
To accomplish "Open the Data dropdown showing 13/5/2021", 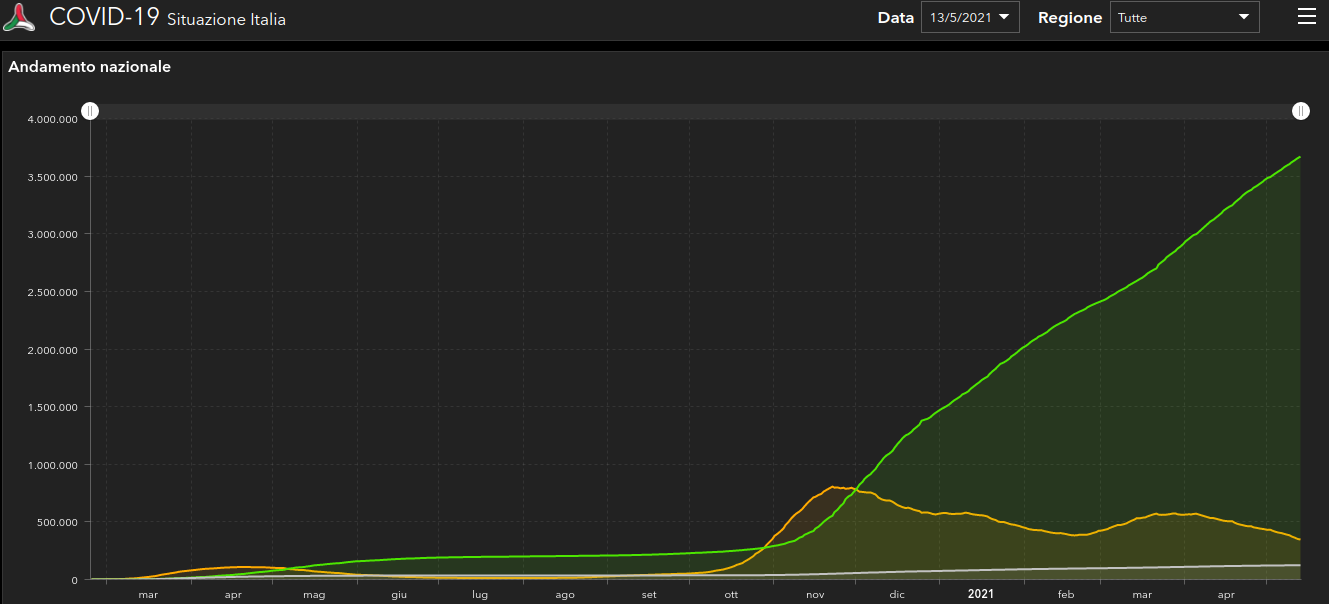I will point(969,17).
